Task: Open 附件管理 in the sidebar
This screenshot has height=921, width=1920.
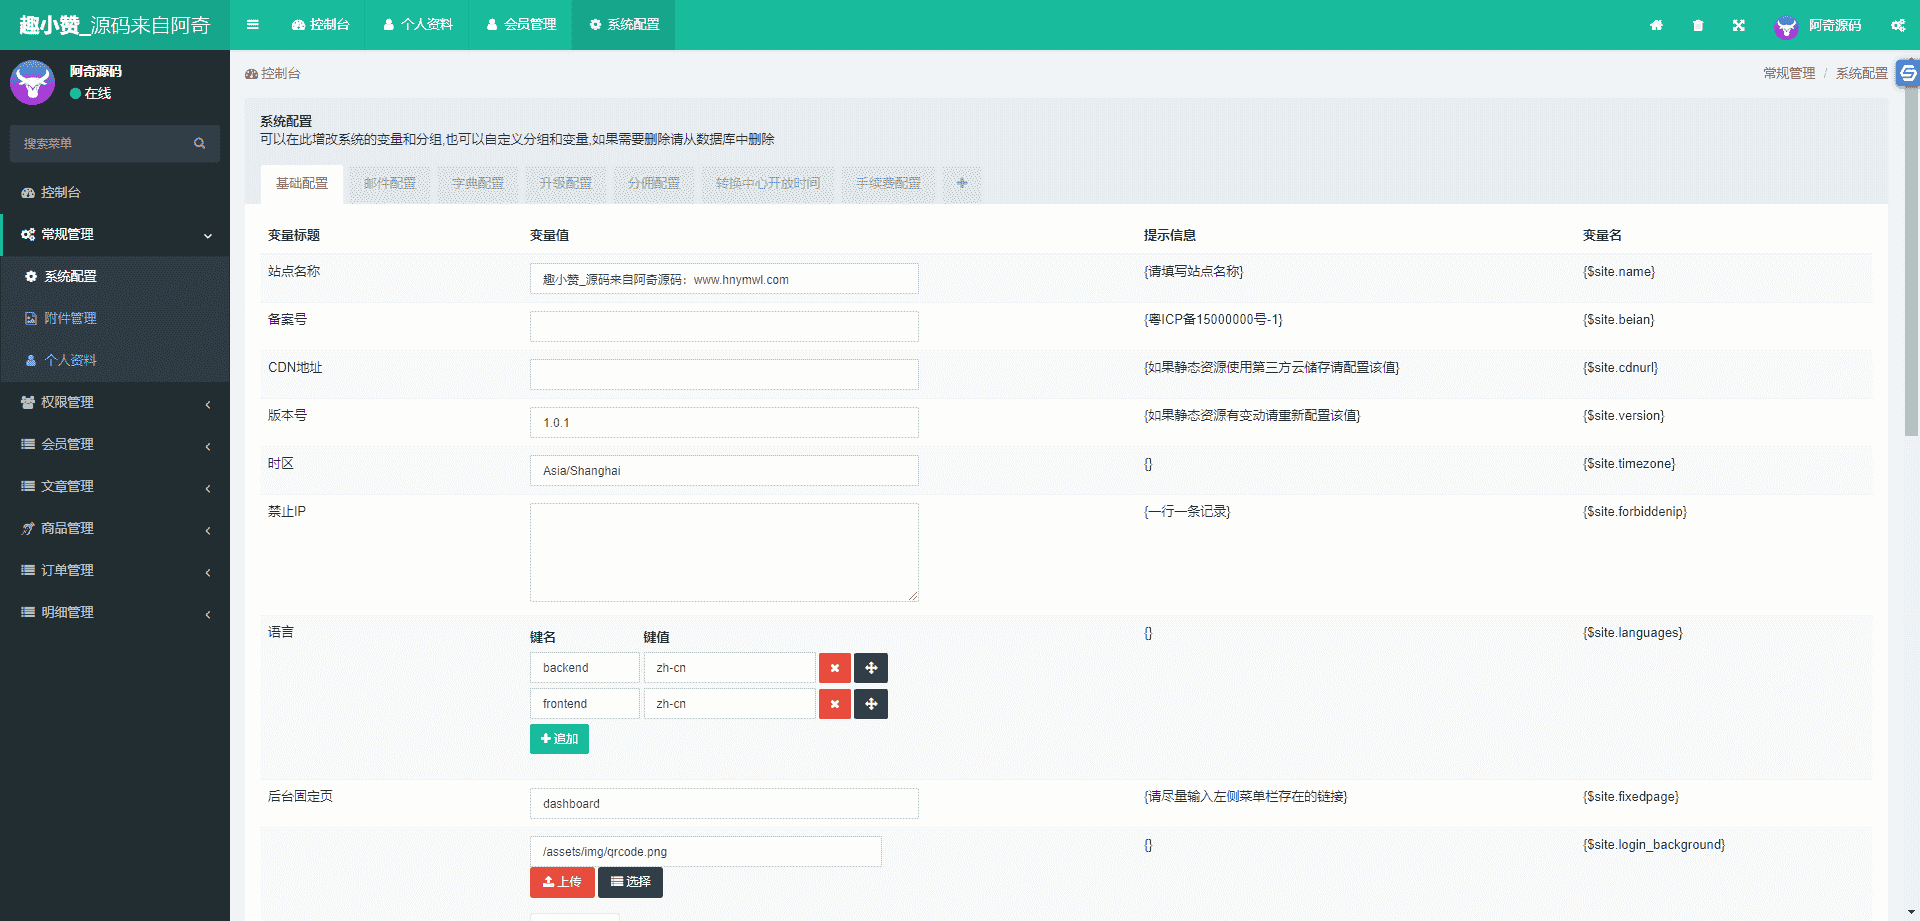Action: coord(70,319)
